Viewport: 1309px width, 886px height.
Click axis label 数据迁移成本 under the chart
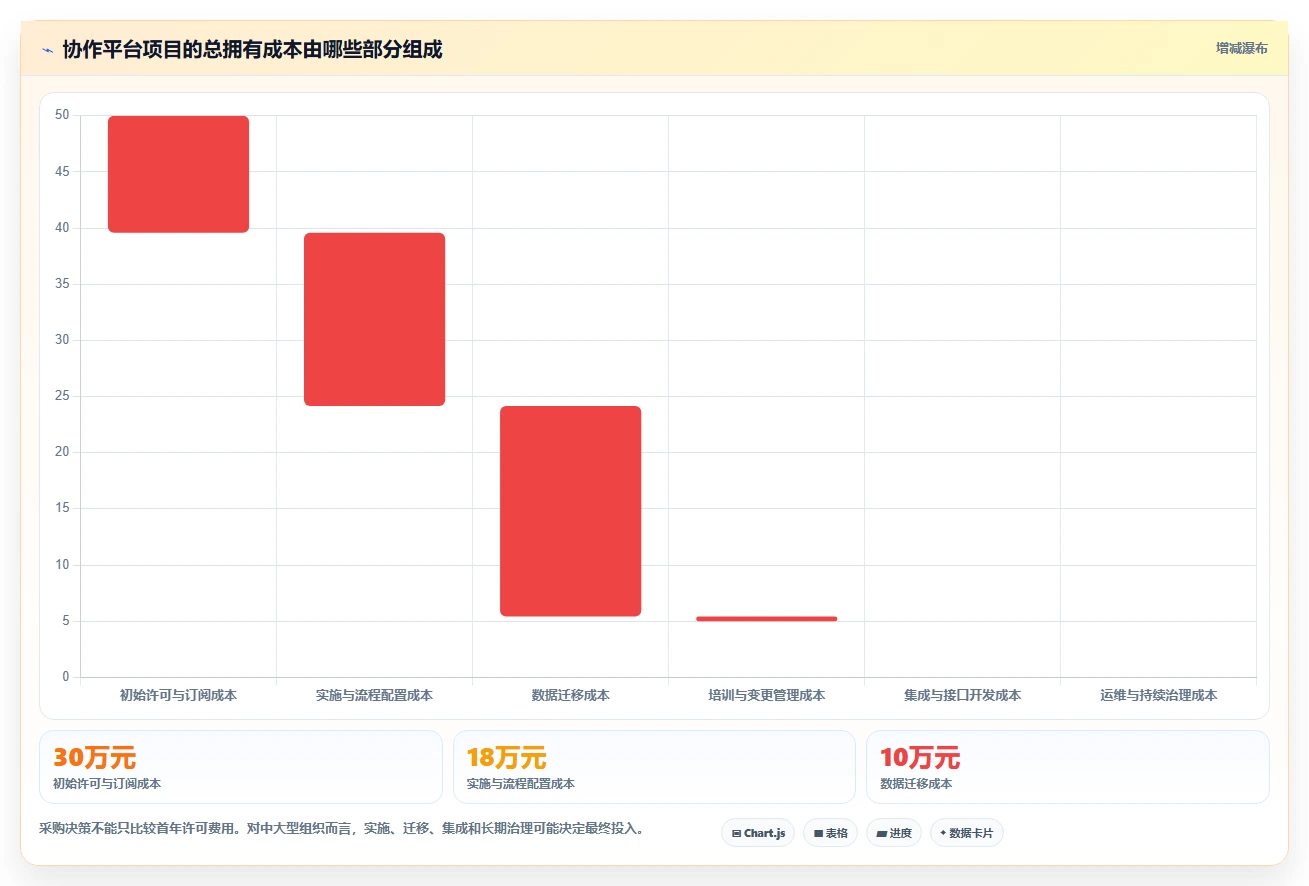[x=570, y=695]
